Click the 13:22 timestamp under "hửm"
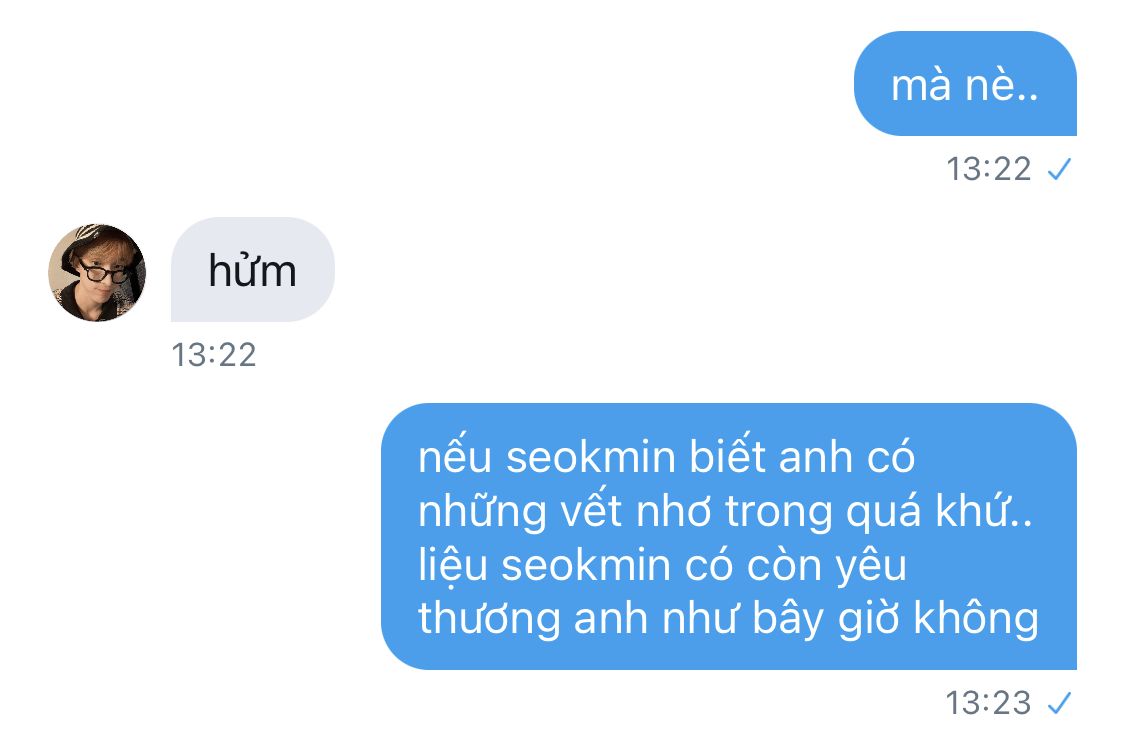1125x741 pixels. 214,355
